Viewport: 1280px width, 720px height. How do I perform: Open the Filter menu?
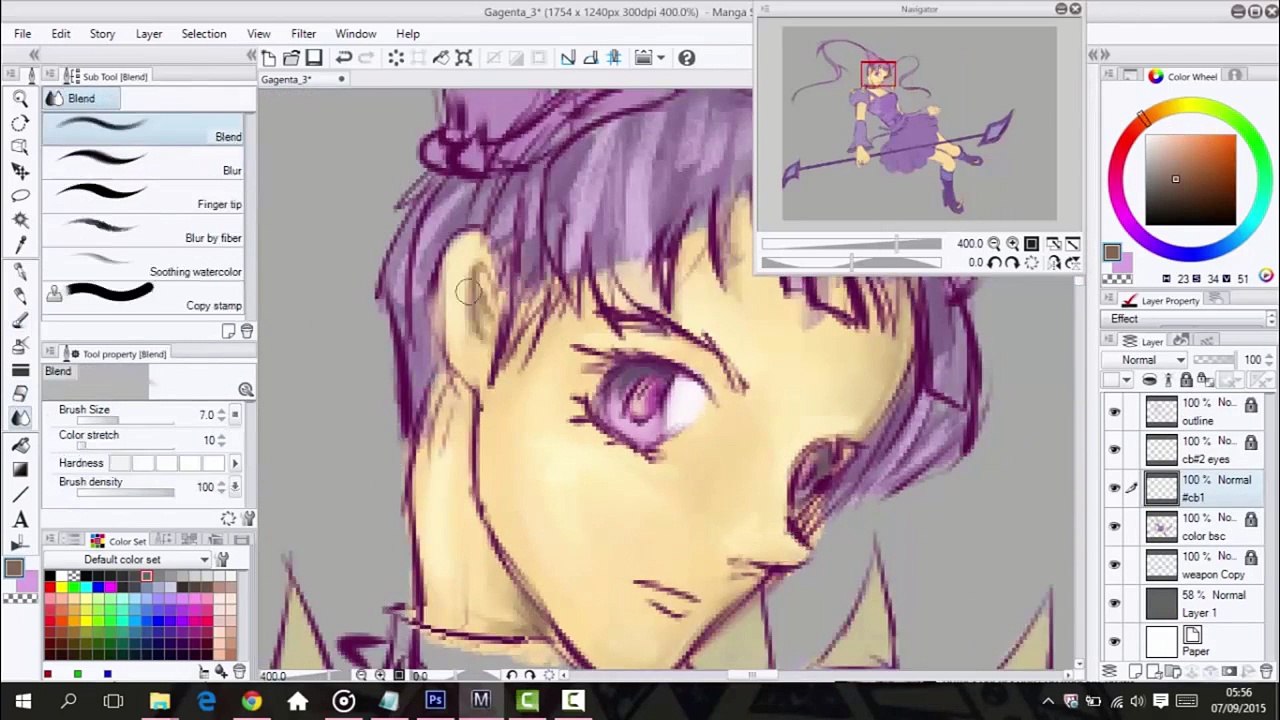coord(303,34)
